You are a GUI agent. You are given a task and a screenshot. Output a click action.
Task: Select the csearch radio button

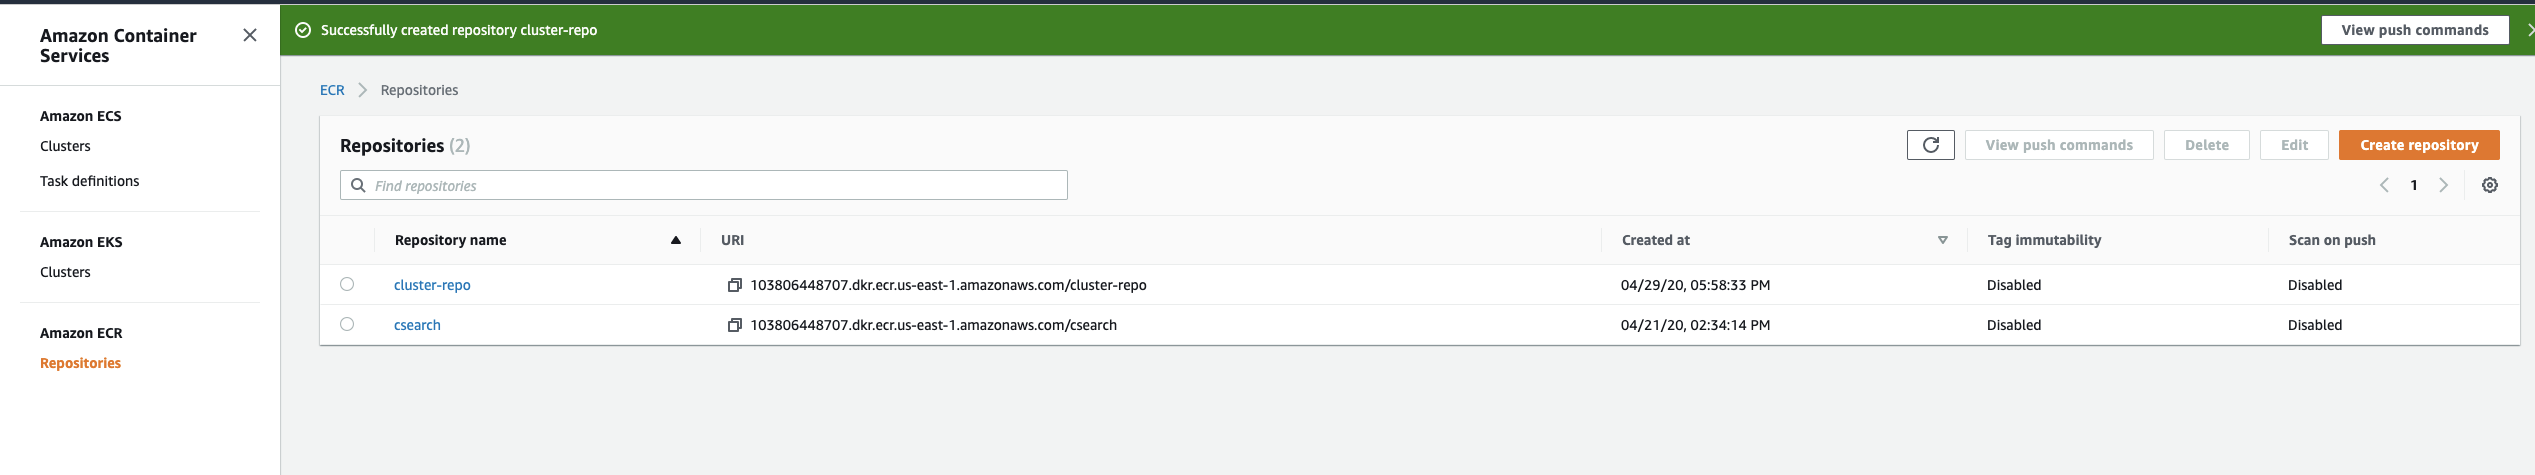point(347,324)
